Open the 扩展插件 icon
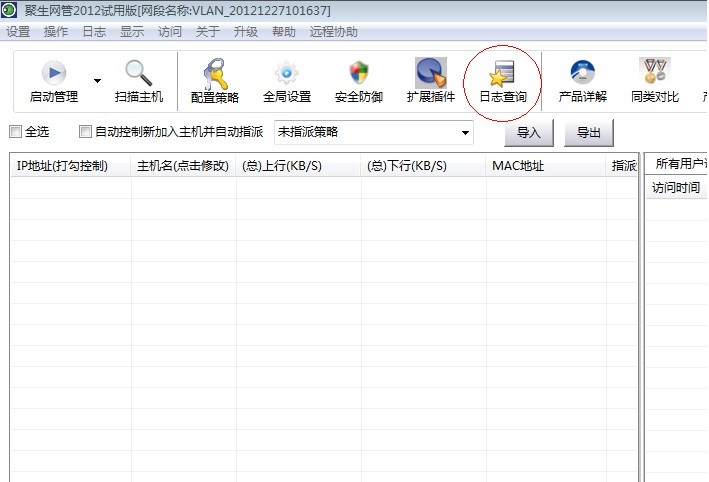This screenshot has width=709, height=482. (x=431, y=73)
